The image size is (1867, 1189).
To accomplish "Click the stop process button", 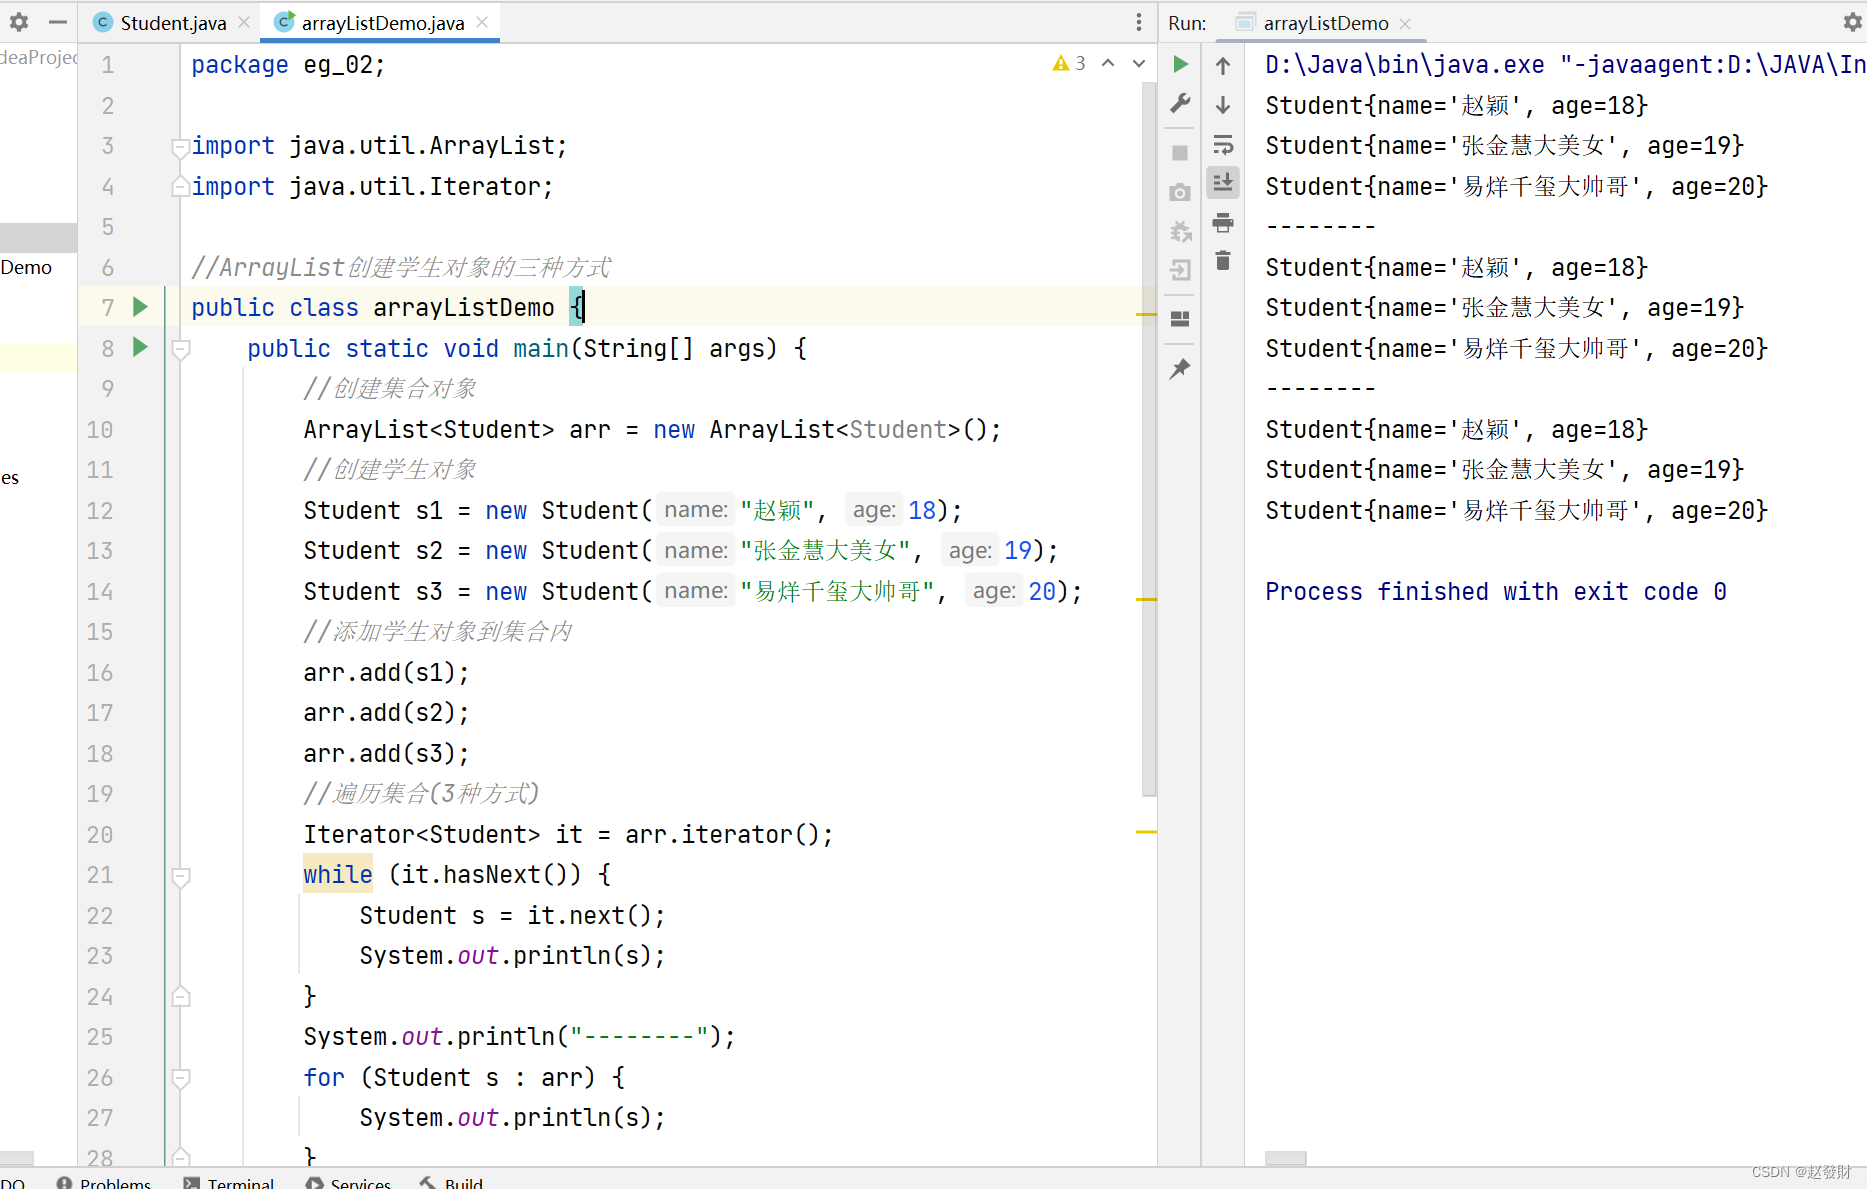I will 1180,152.
